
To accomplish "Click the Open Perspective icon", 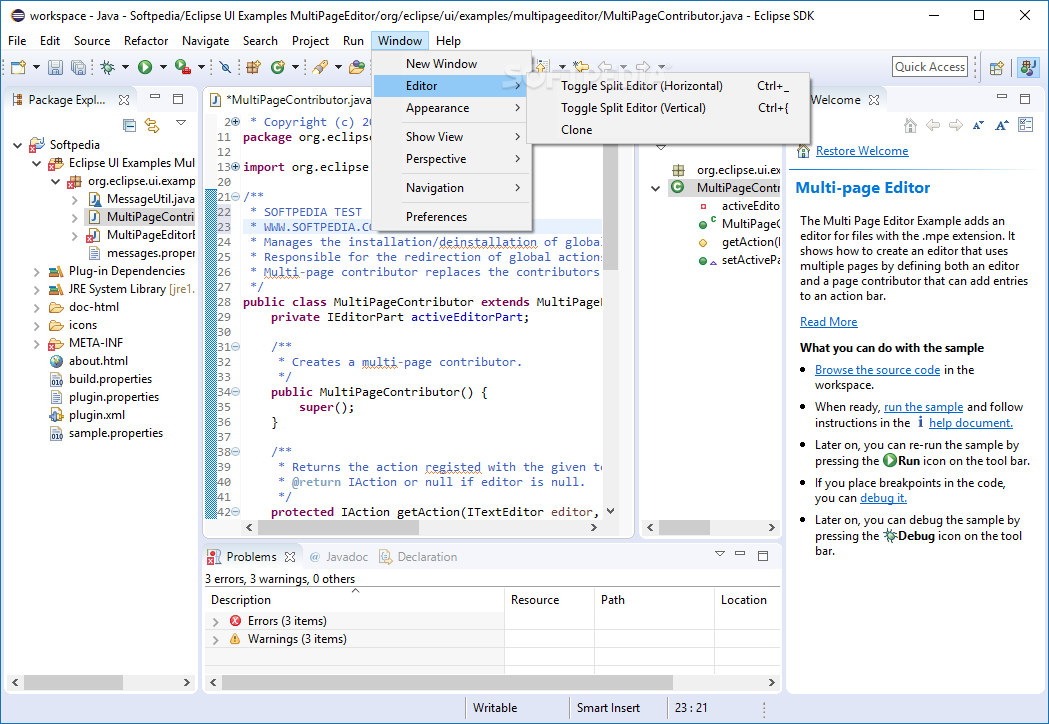I will click(x=997, y=68).
